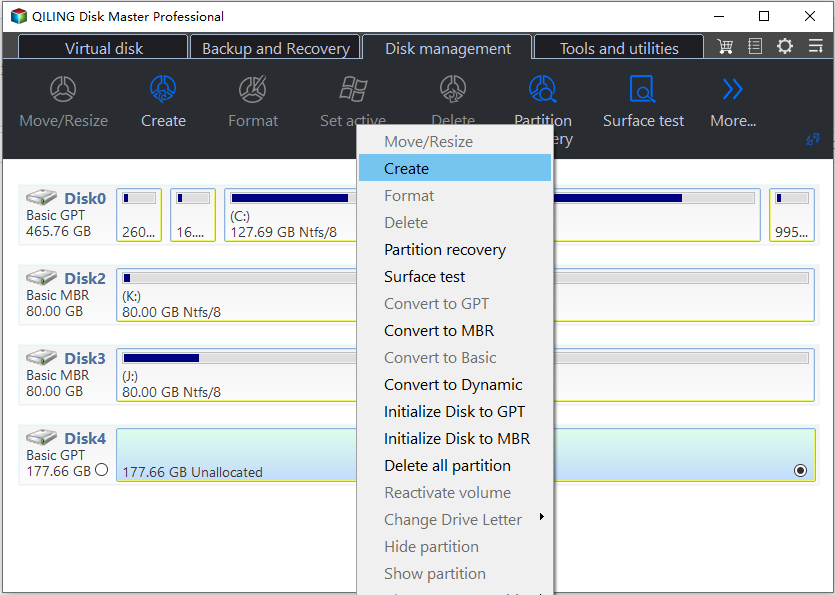Click the Format toolbar icon
Screen dimensions: 835x595
pyautogui.click(x=252, y=88)
